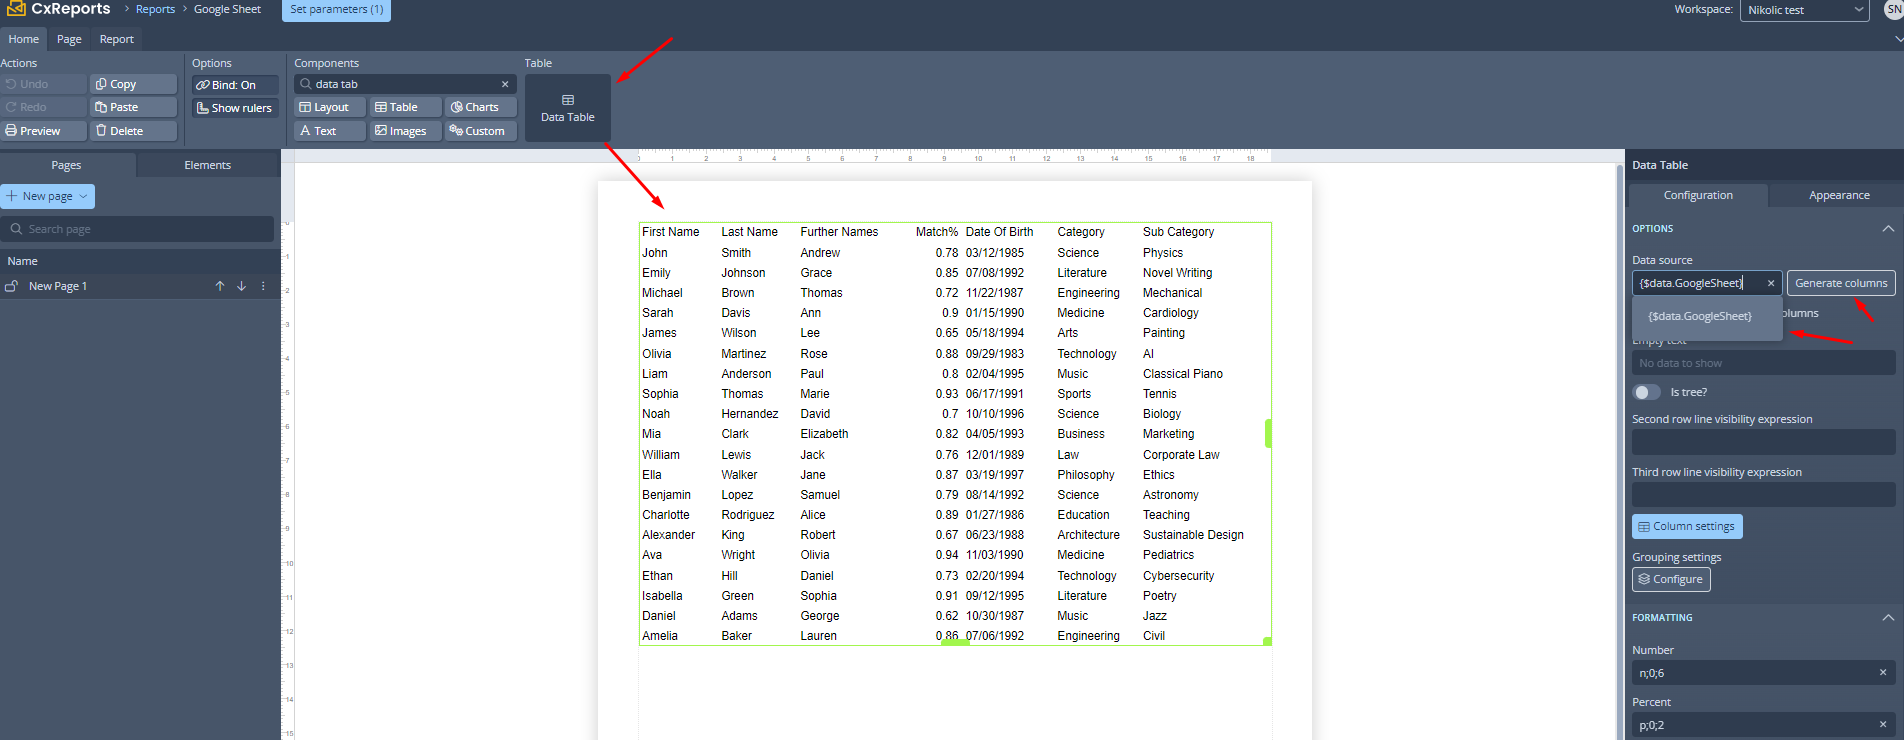Click the Sub Category column header
This screenshot has width=1904, height=740.
pos(1178,232)
